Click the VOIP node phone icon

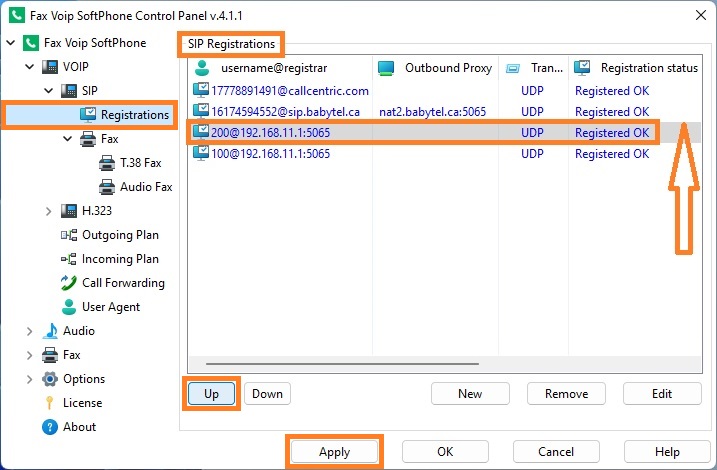point(50,67)
